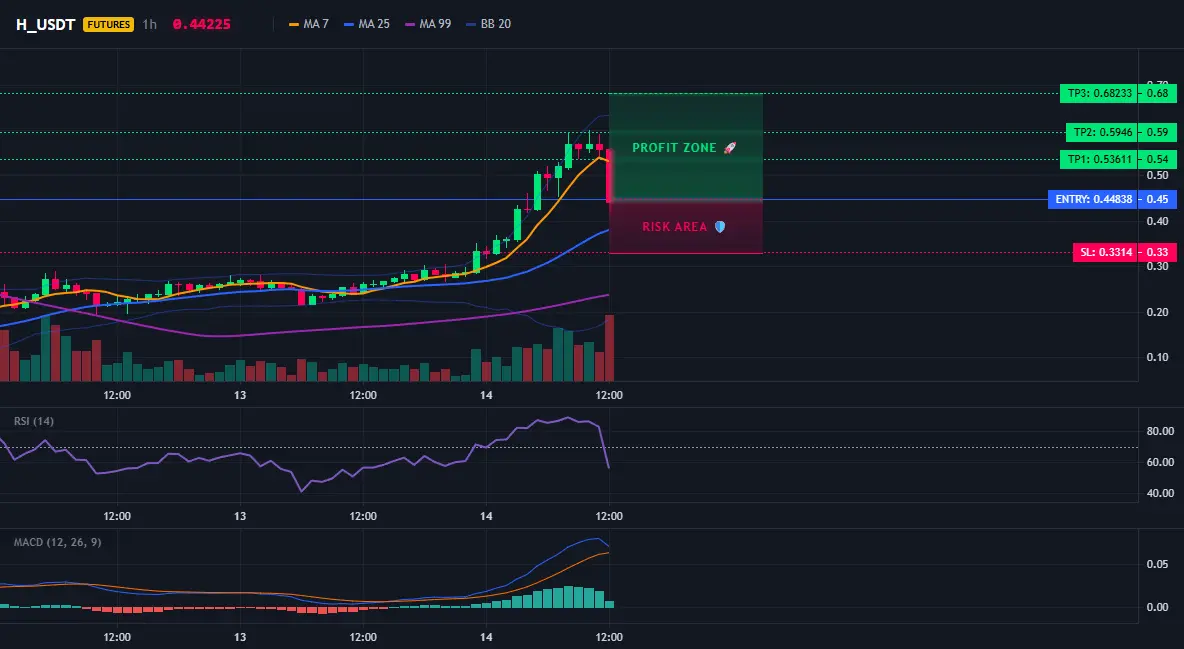Click the 0.10 price axis value
This screenshot has height=649, width=1184.
click(1158, 357)
